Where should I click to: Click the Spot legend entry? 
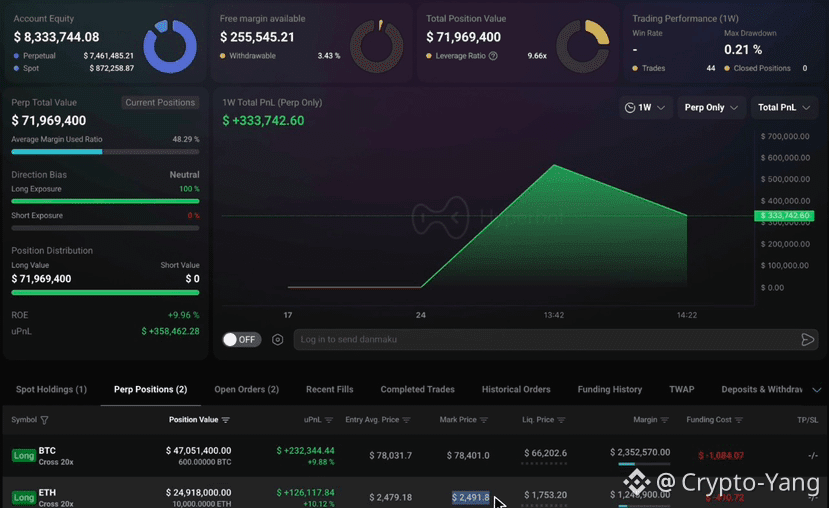point(74,68)
